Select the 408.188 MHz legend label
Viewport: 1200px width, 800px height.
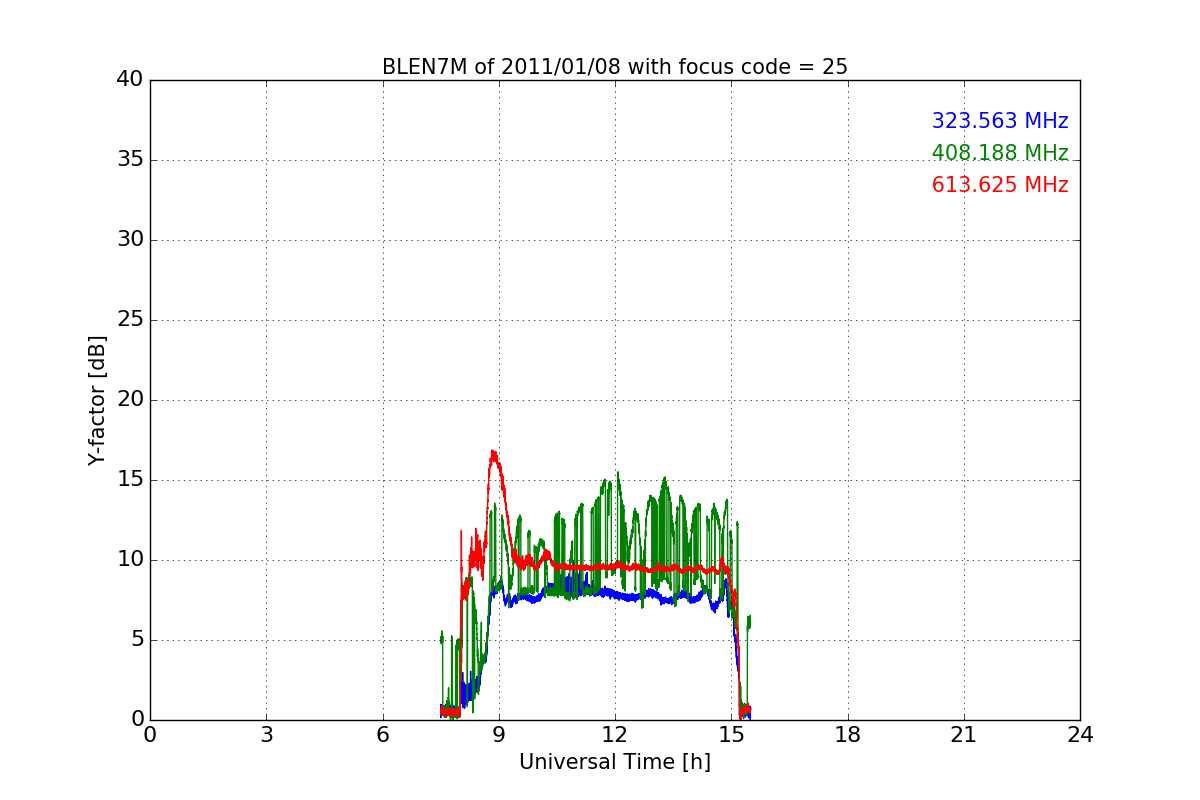(1000, 153)
